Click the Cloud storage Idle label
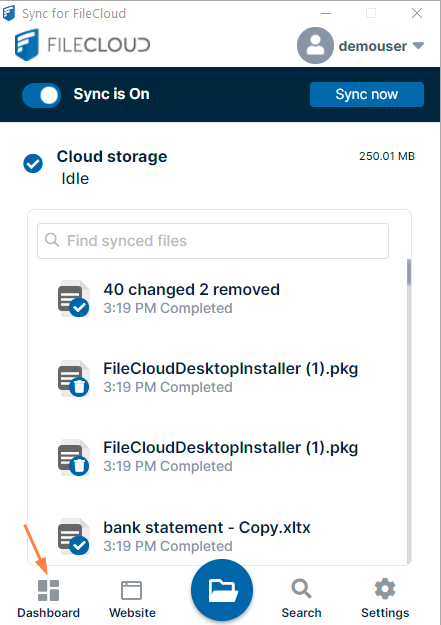The image size is (441, 625). pos(75,179)
